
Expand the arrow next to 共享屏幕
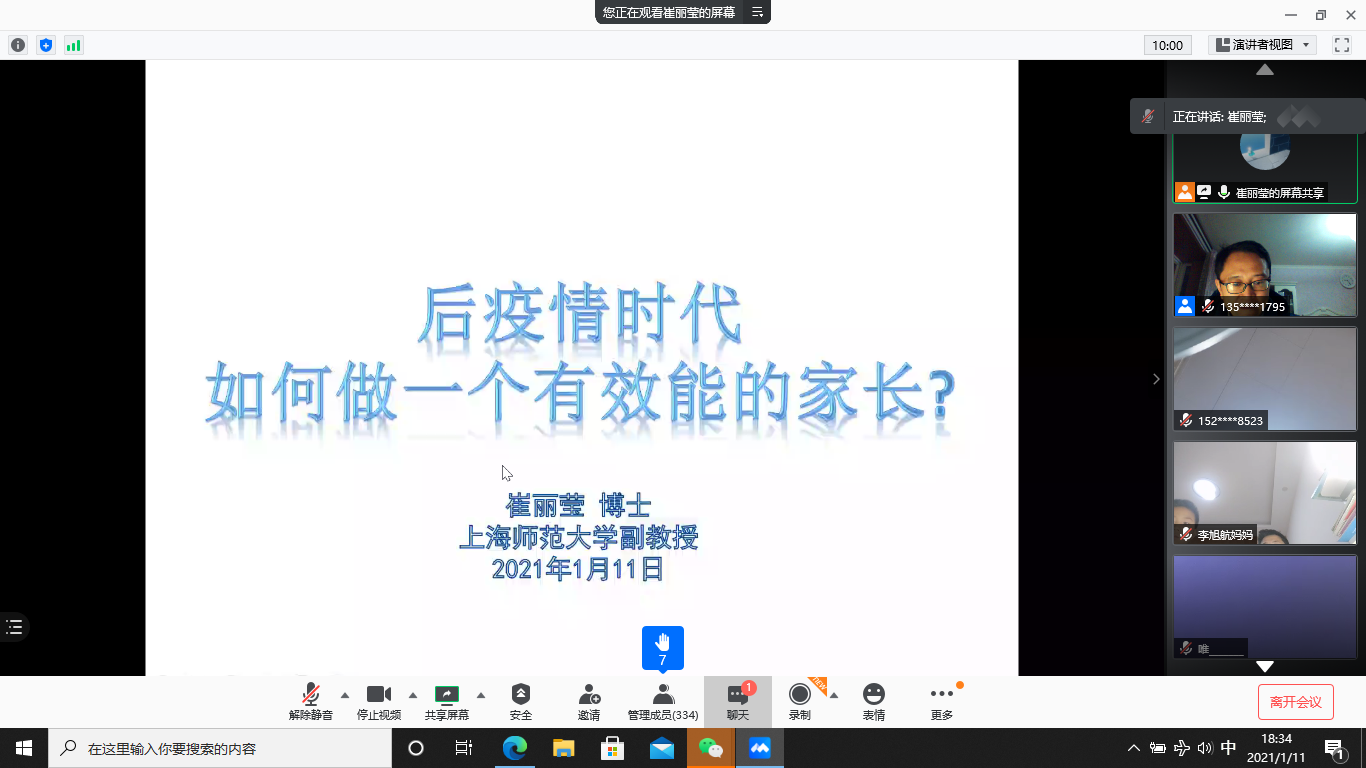tap(481, 695)
